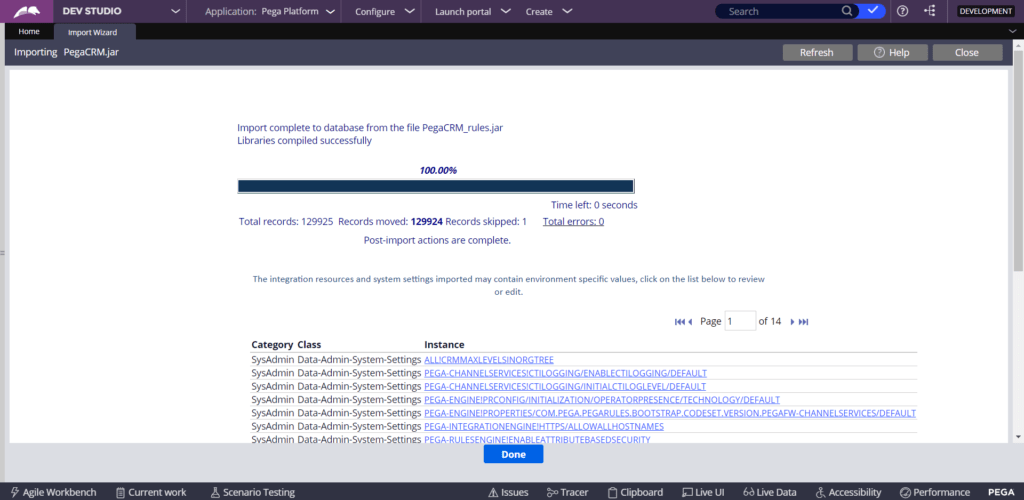Open the Create menu
This screenshot has height=500, width=1024.
tap(549, 11)
